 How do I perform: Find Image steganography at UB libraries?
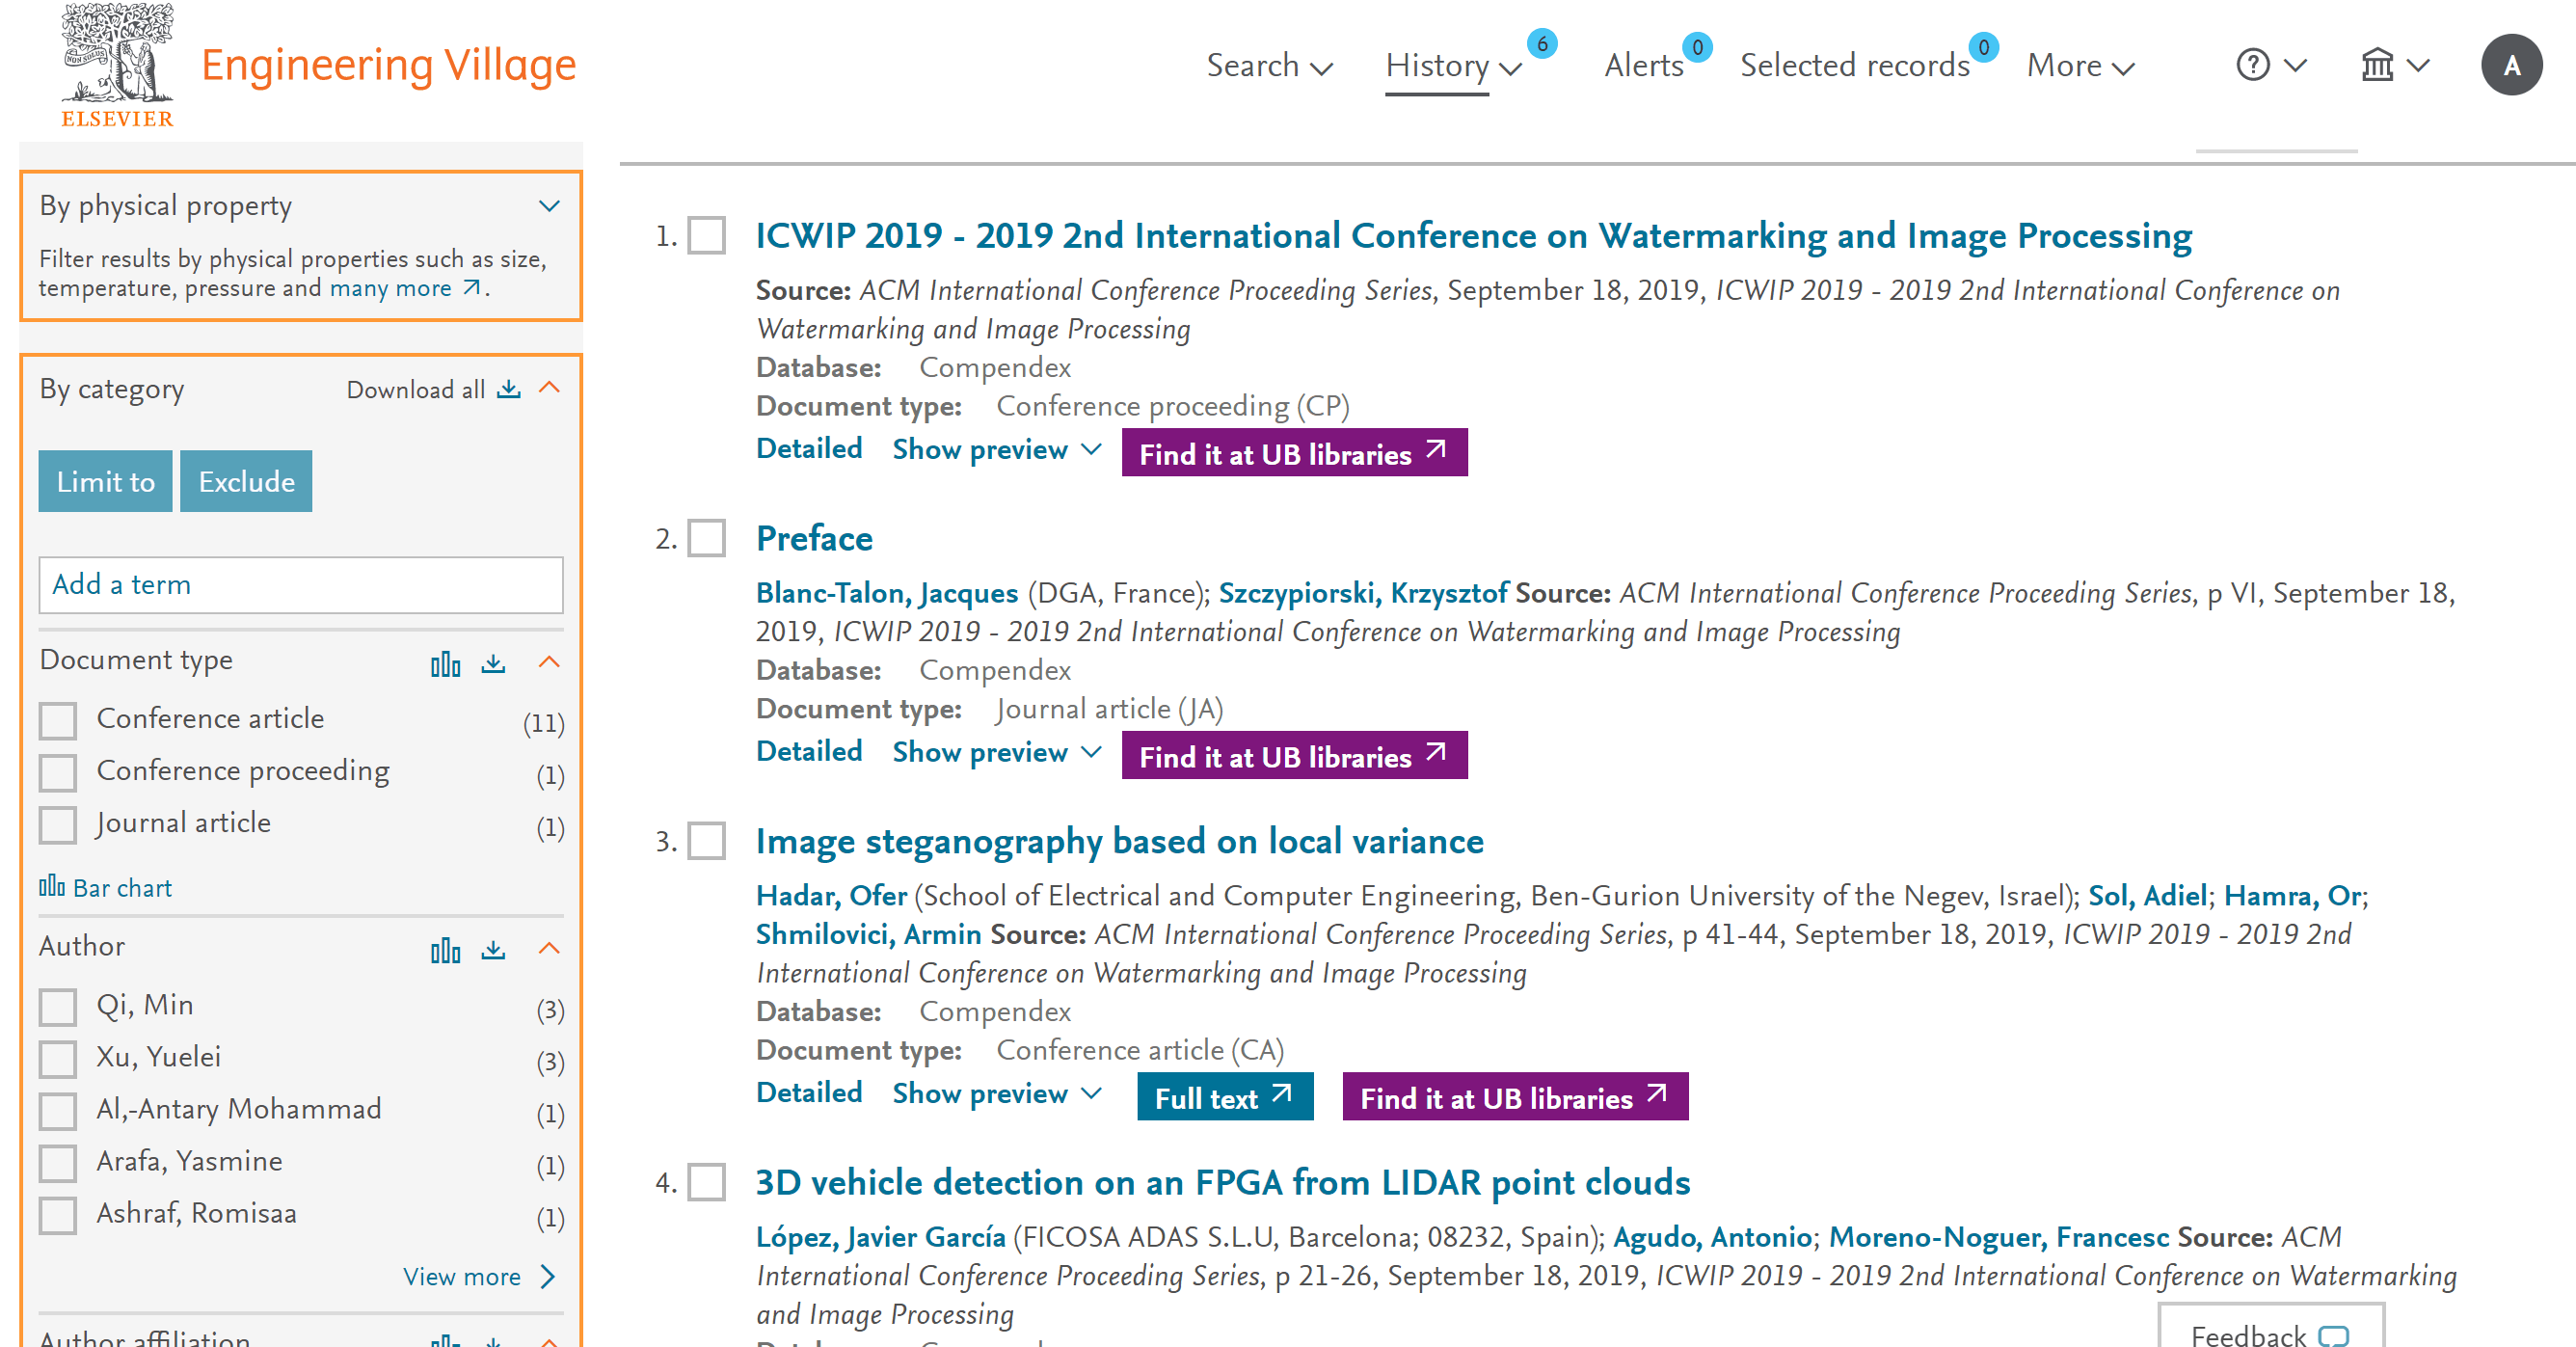pyautogui.click(x=1515, y=1097)
